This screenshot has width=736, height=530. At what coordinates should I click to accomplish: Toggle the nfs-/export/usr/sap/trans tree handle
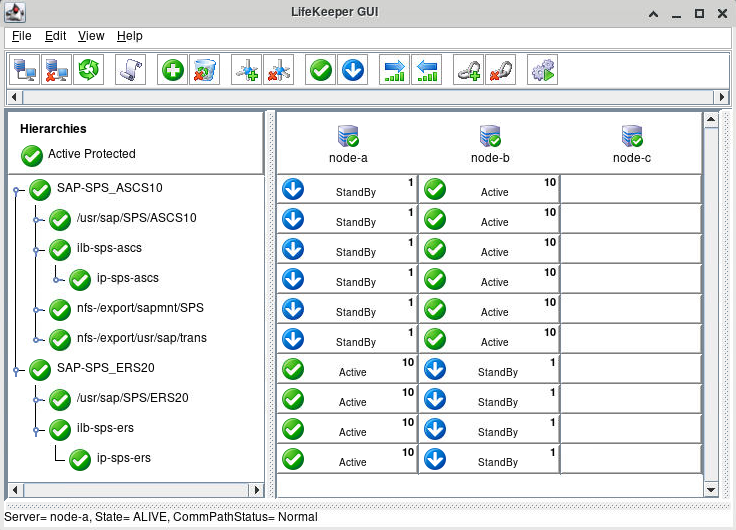[36, 339]
